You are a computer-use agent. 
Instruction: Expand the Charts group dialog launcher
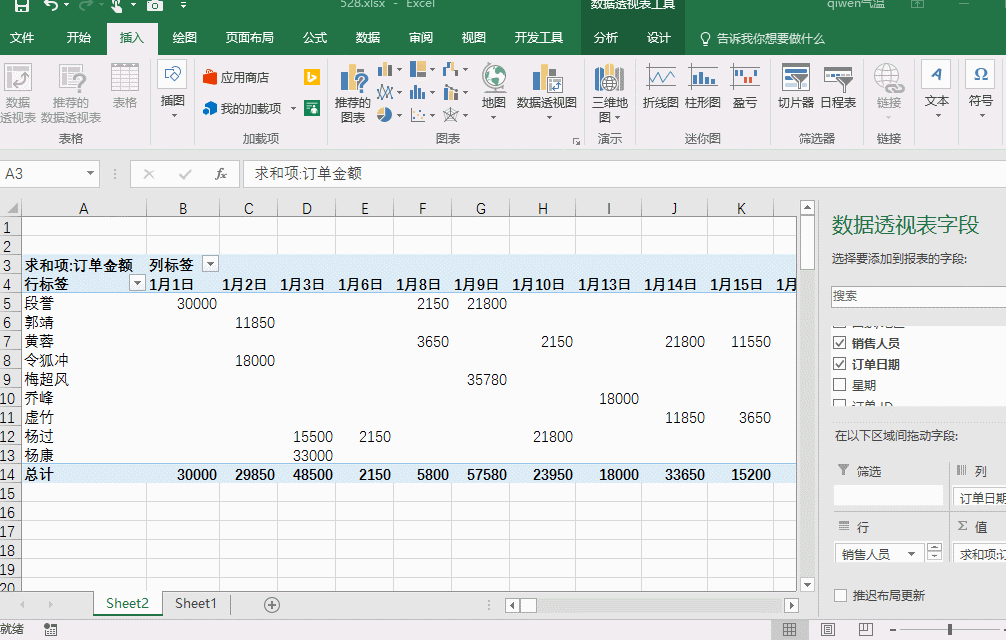(x=576, y=141)
